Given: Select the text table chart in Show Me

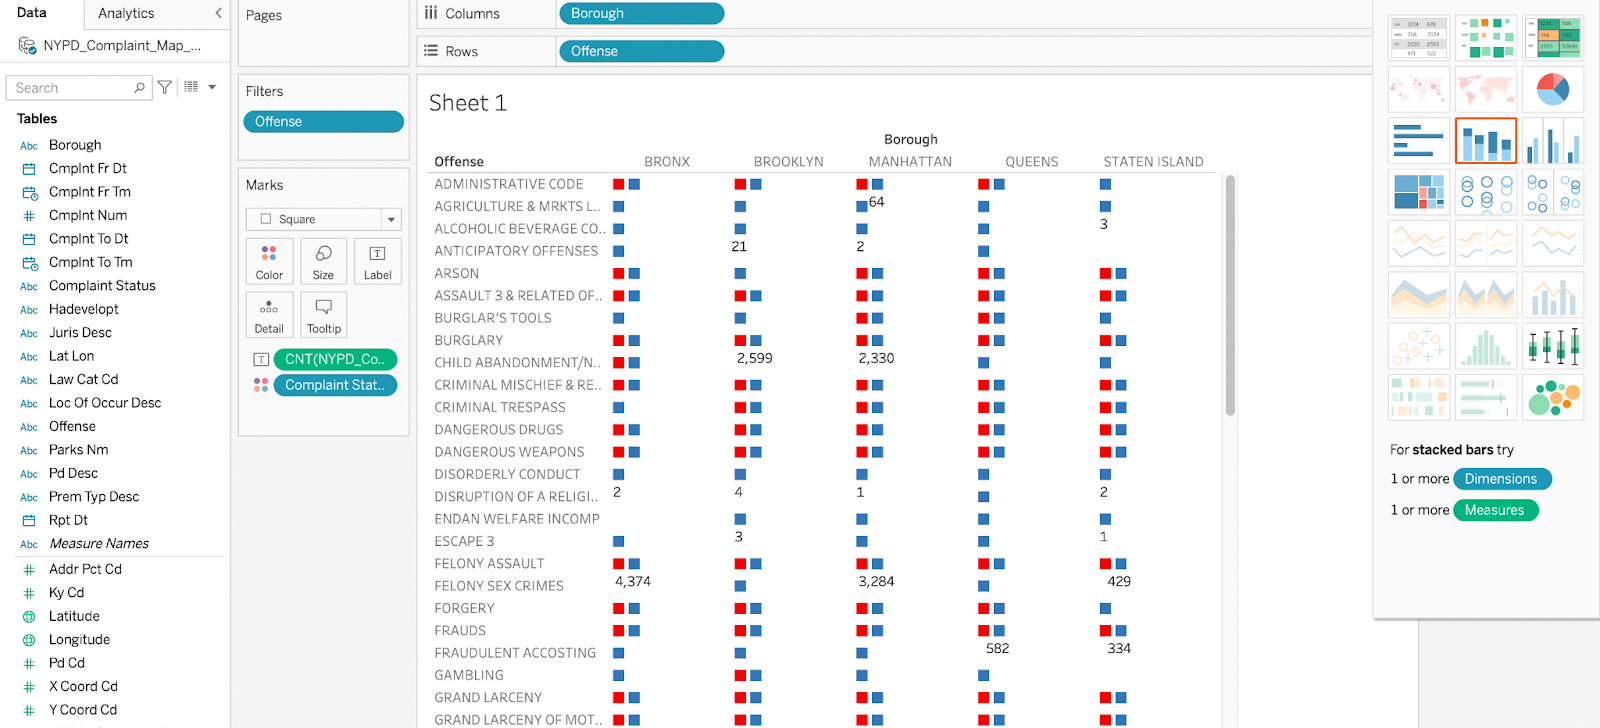Looking at the screenshot, I should point(1419,38).
